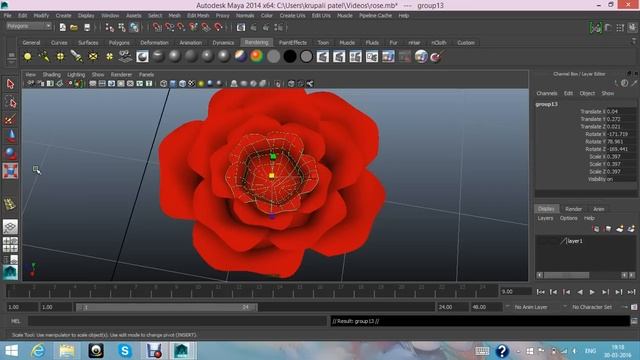The height and width of the screenshot is (360, 640).
Task: Click Options in Layer Editor
Action: pyautogui.click(x=568, y=218)
